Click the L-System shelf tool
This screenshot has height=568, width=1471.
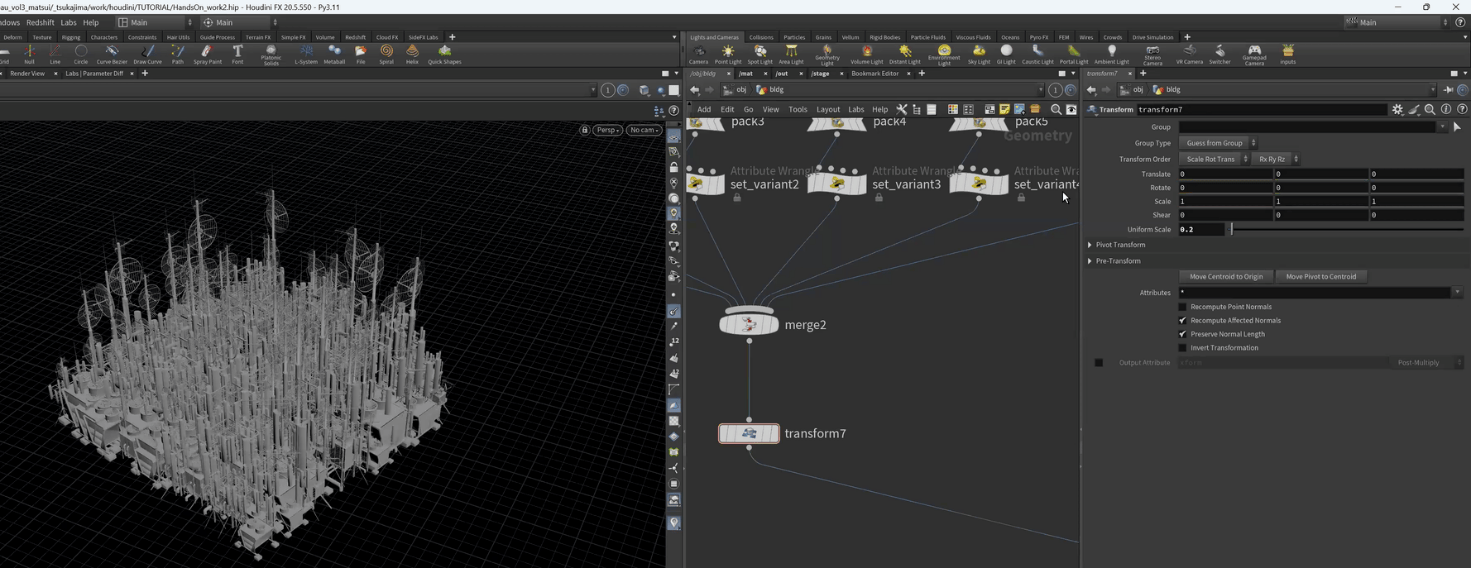[x=305, y=53]
